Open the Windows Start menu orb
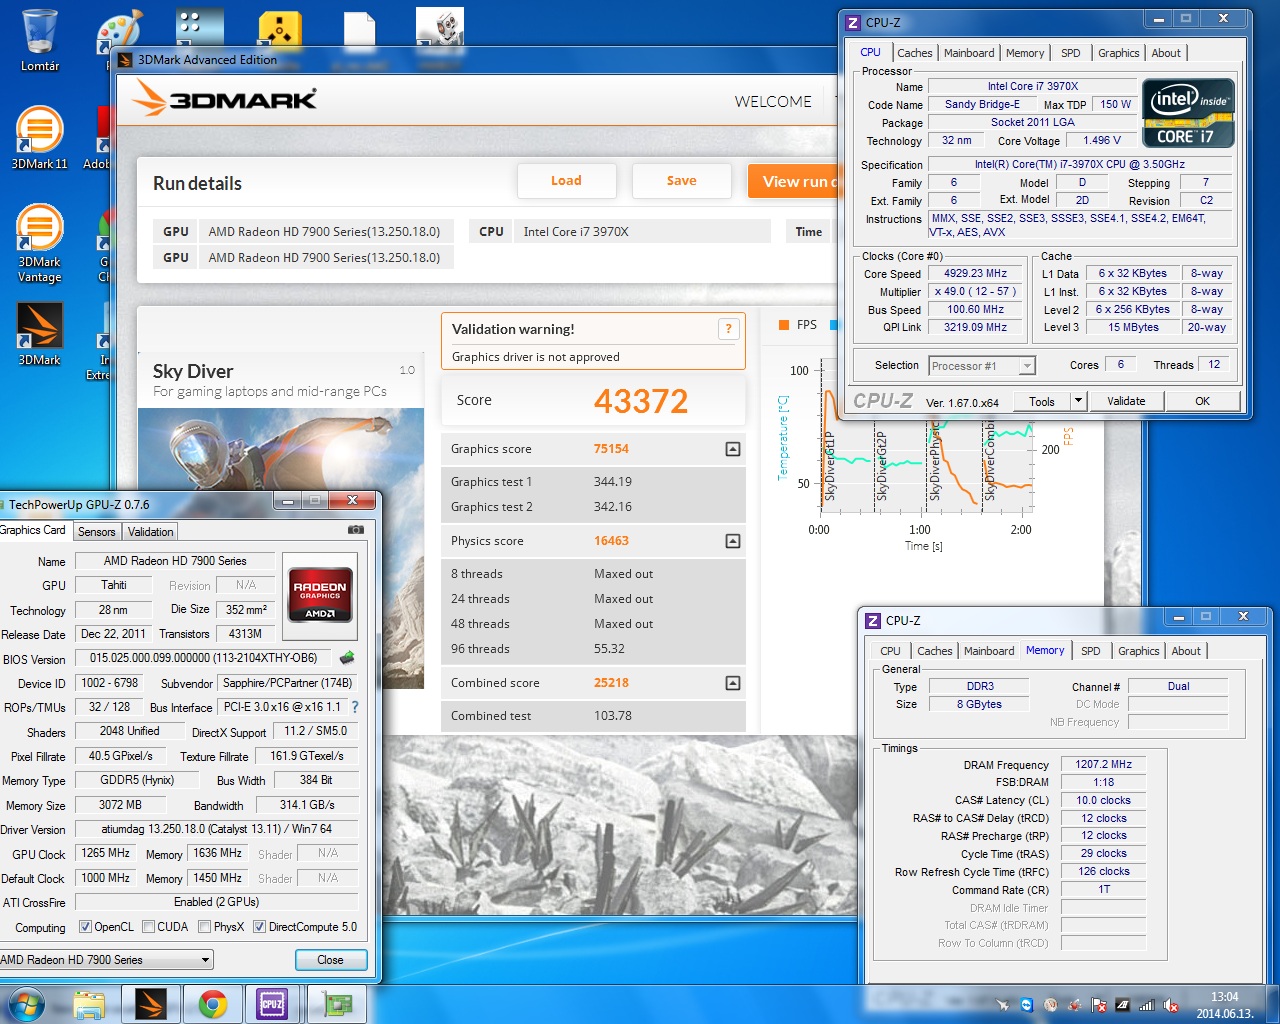Screen dimensions: 1280x1024 point(26,1003)
